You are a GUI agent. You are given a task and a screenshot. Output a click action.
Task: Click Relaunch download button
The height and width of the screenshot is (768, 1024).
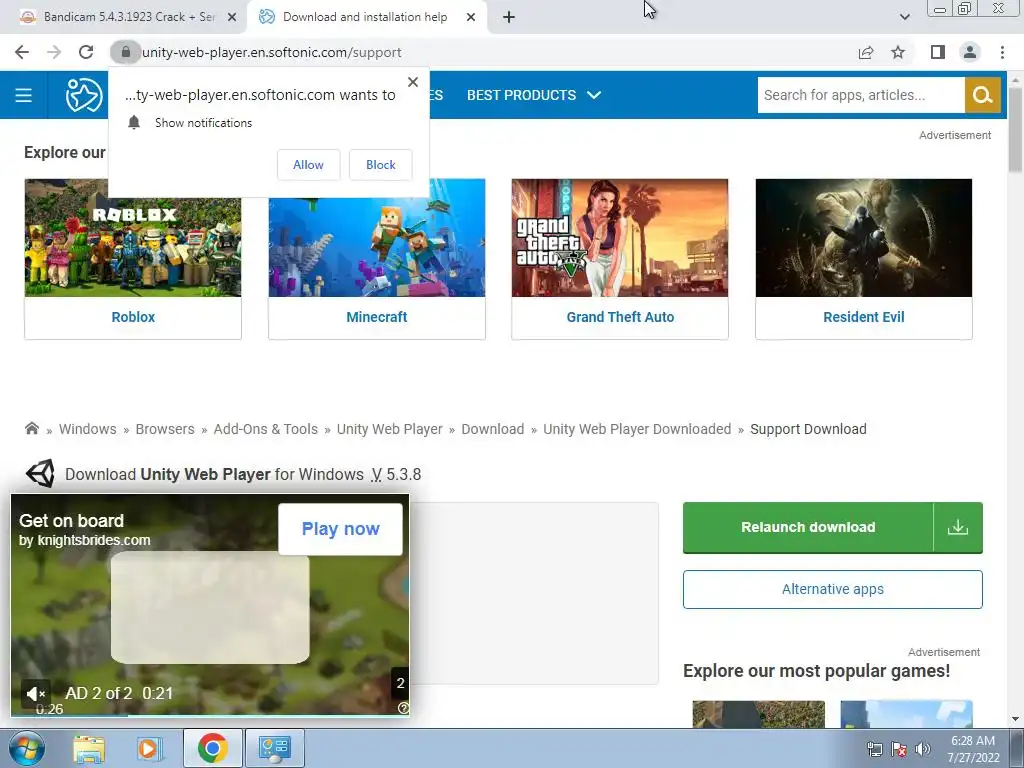[x=808, y=527]
